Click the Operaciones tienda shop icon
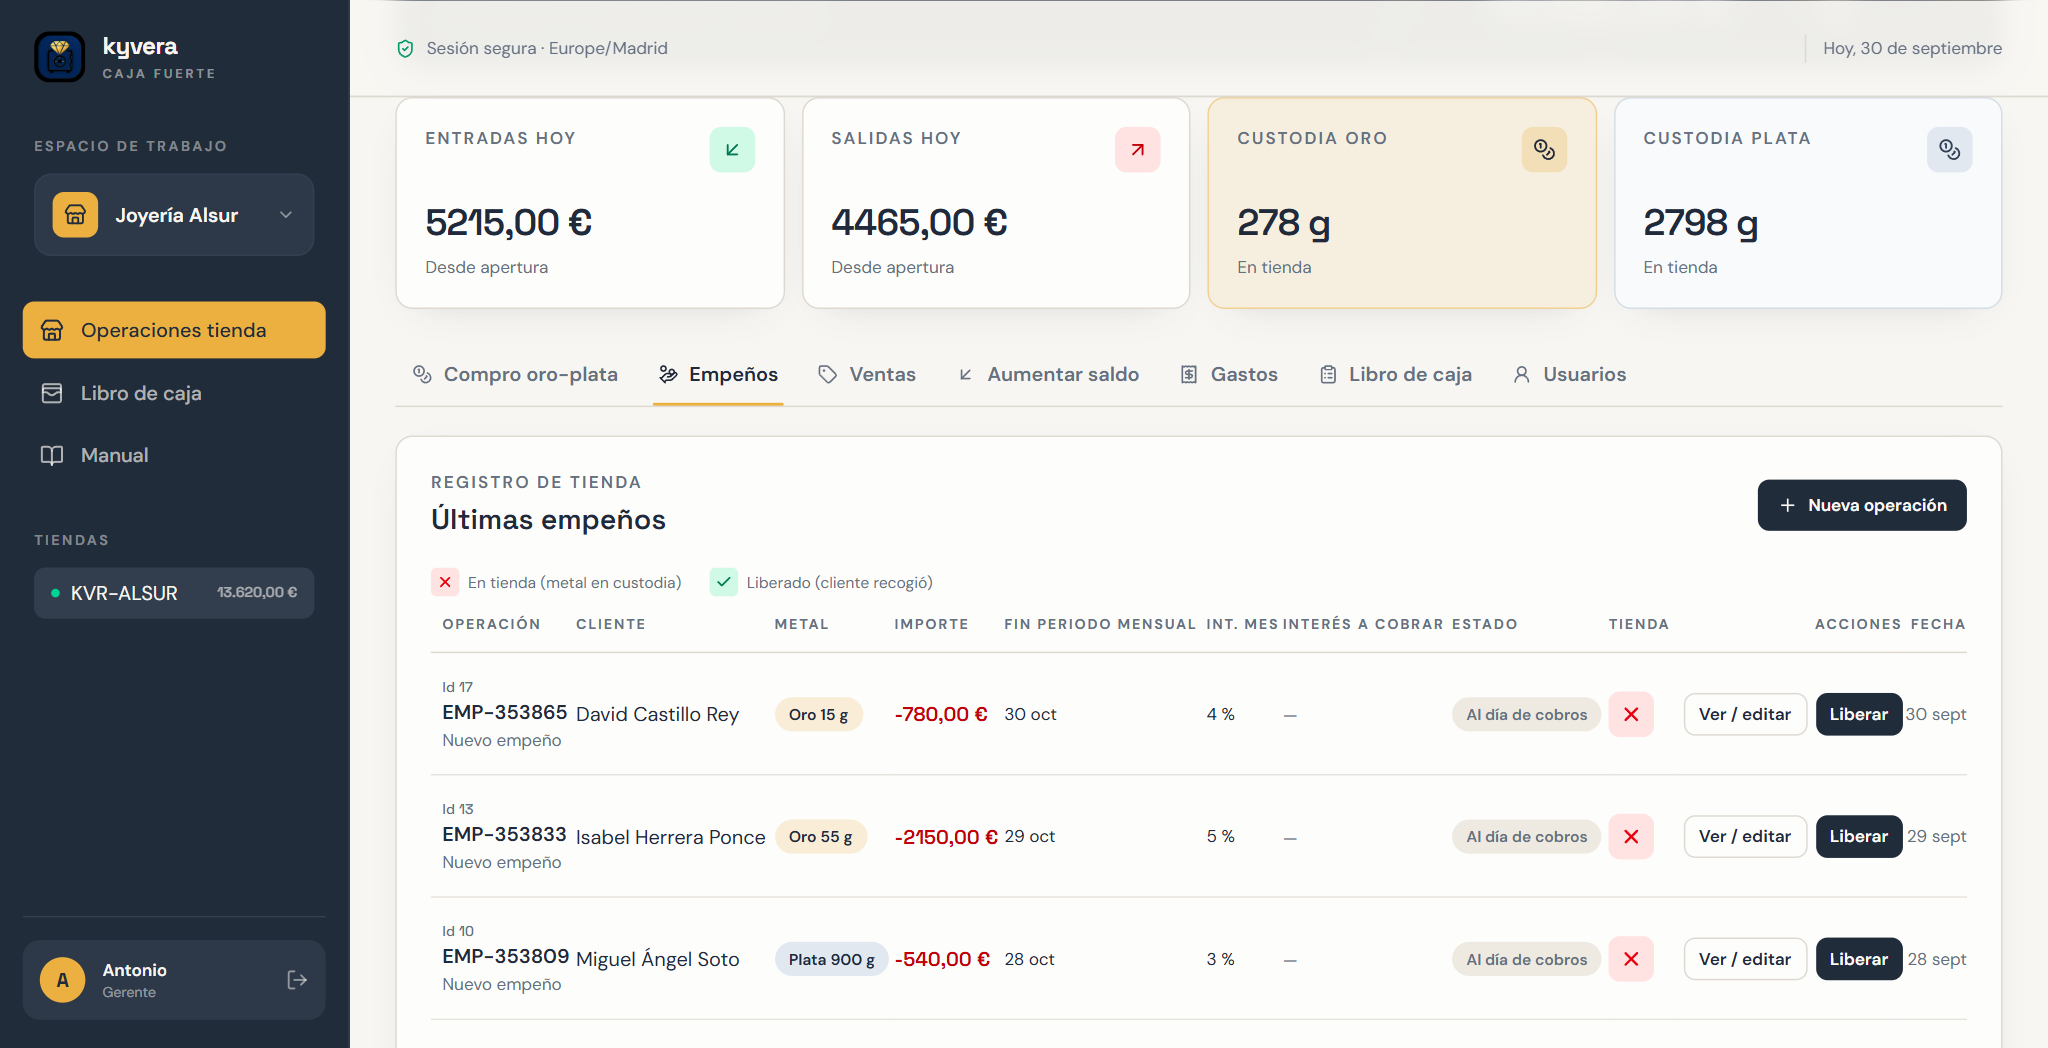This screenshot has width=2048, height=1048. click(52, 330)
